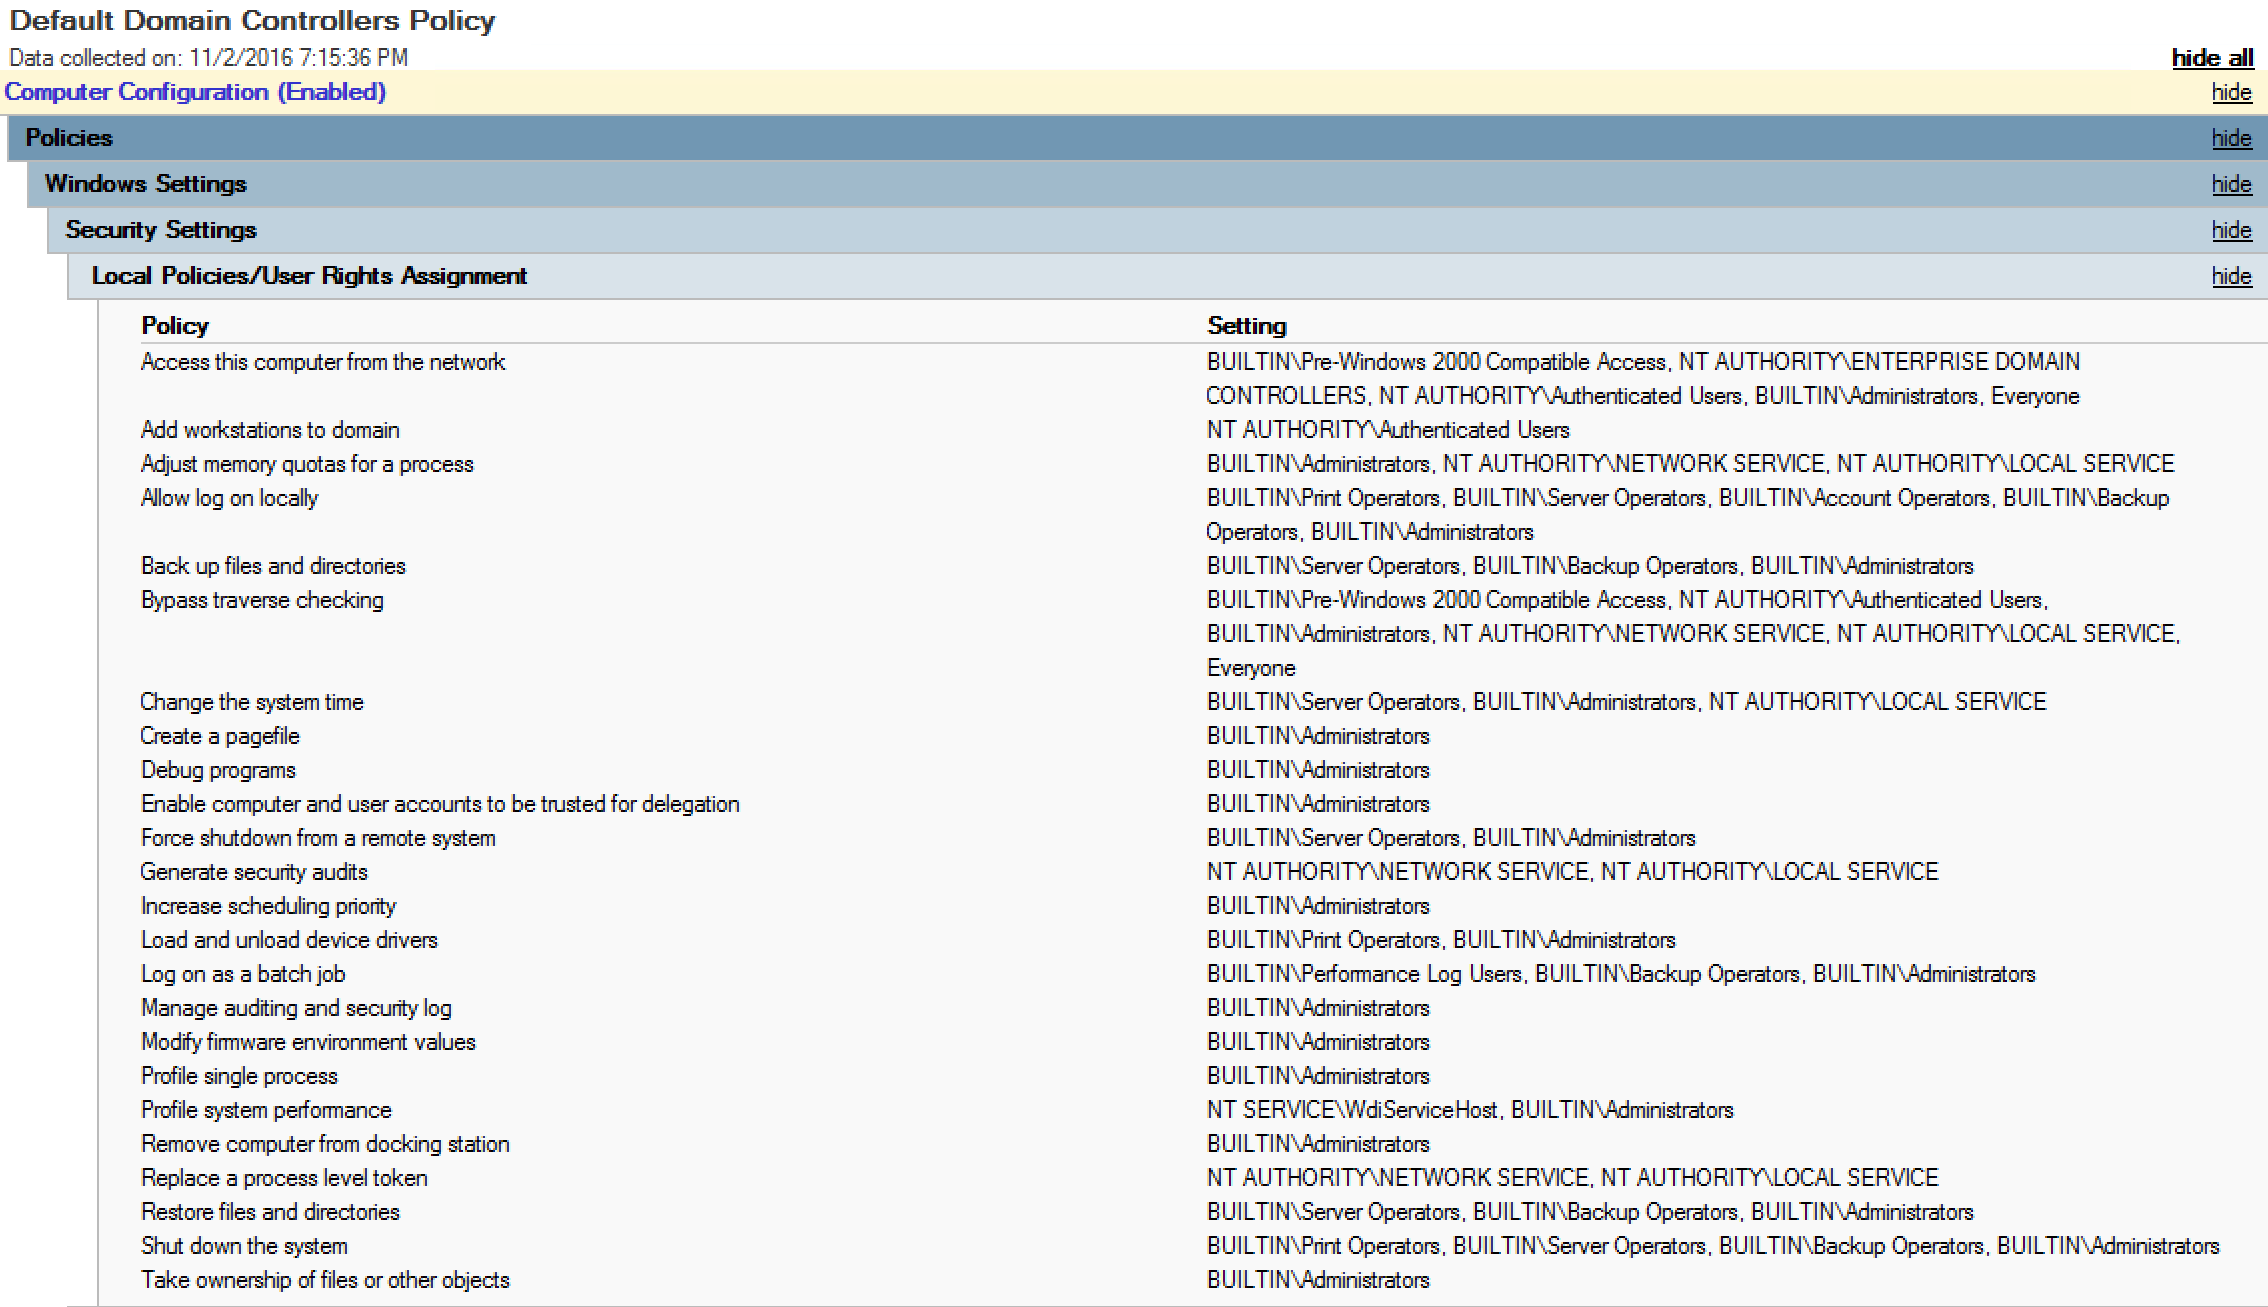Viewport: 2268px width, 1307px height.
Task: Hide Local Policies/User Rights Assignment section
Action: tap(2230, 276)
